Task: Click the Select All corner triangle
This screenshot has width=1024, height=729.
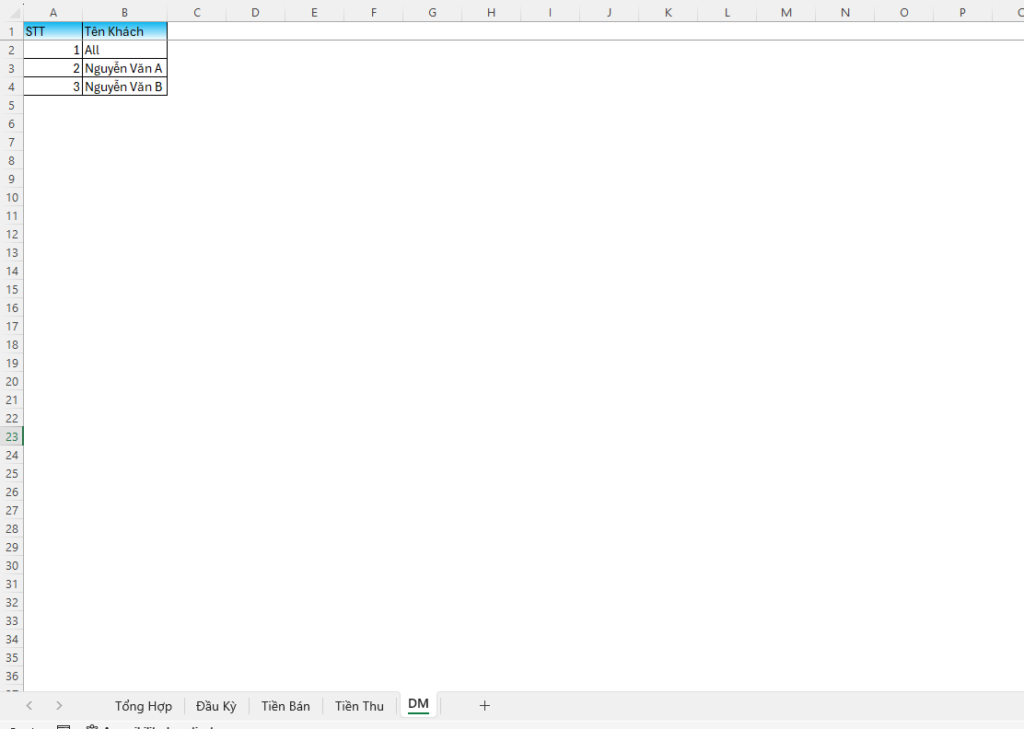Action: click(x=11, y=12)
